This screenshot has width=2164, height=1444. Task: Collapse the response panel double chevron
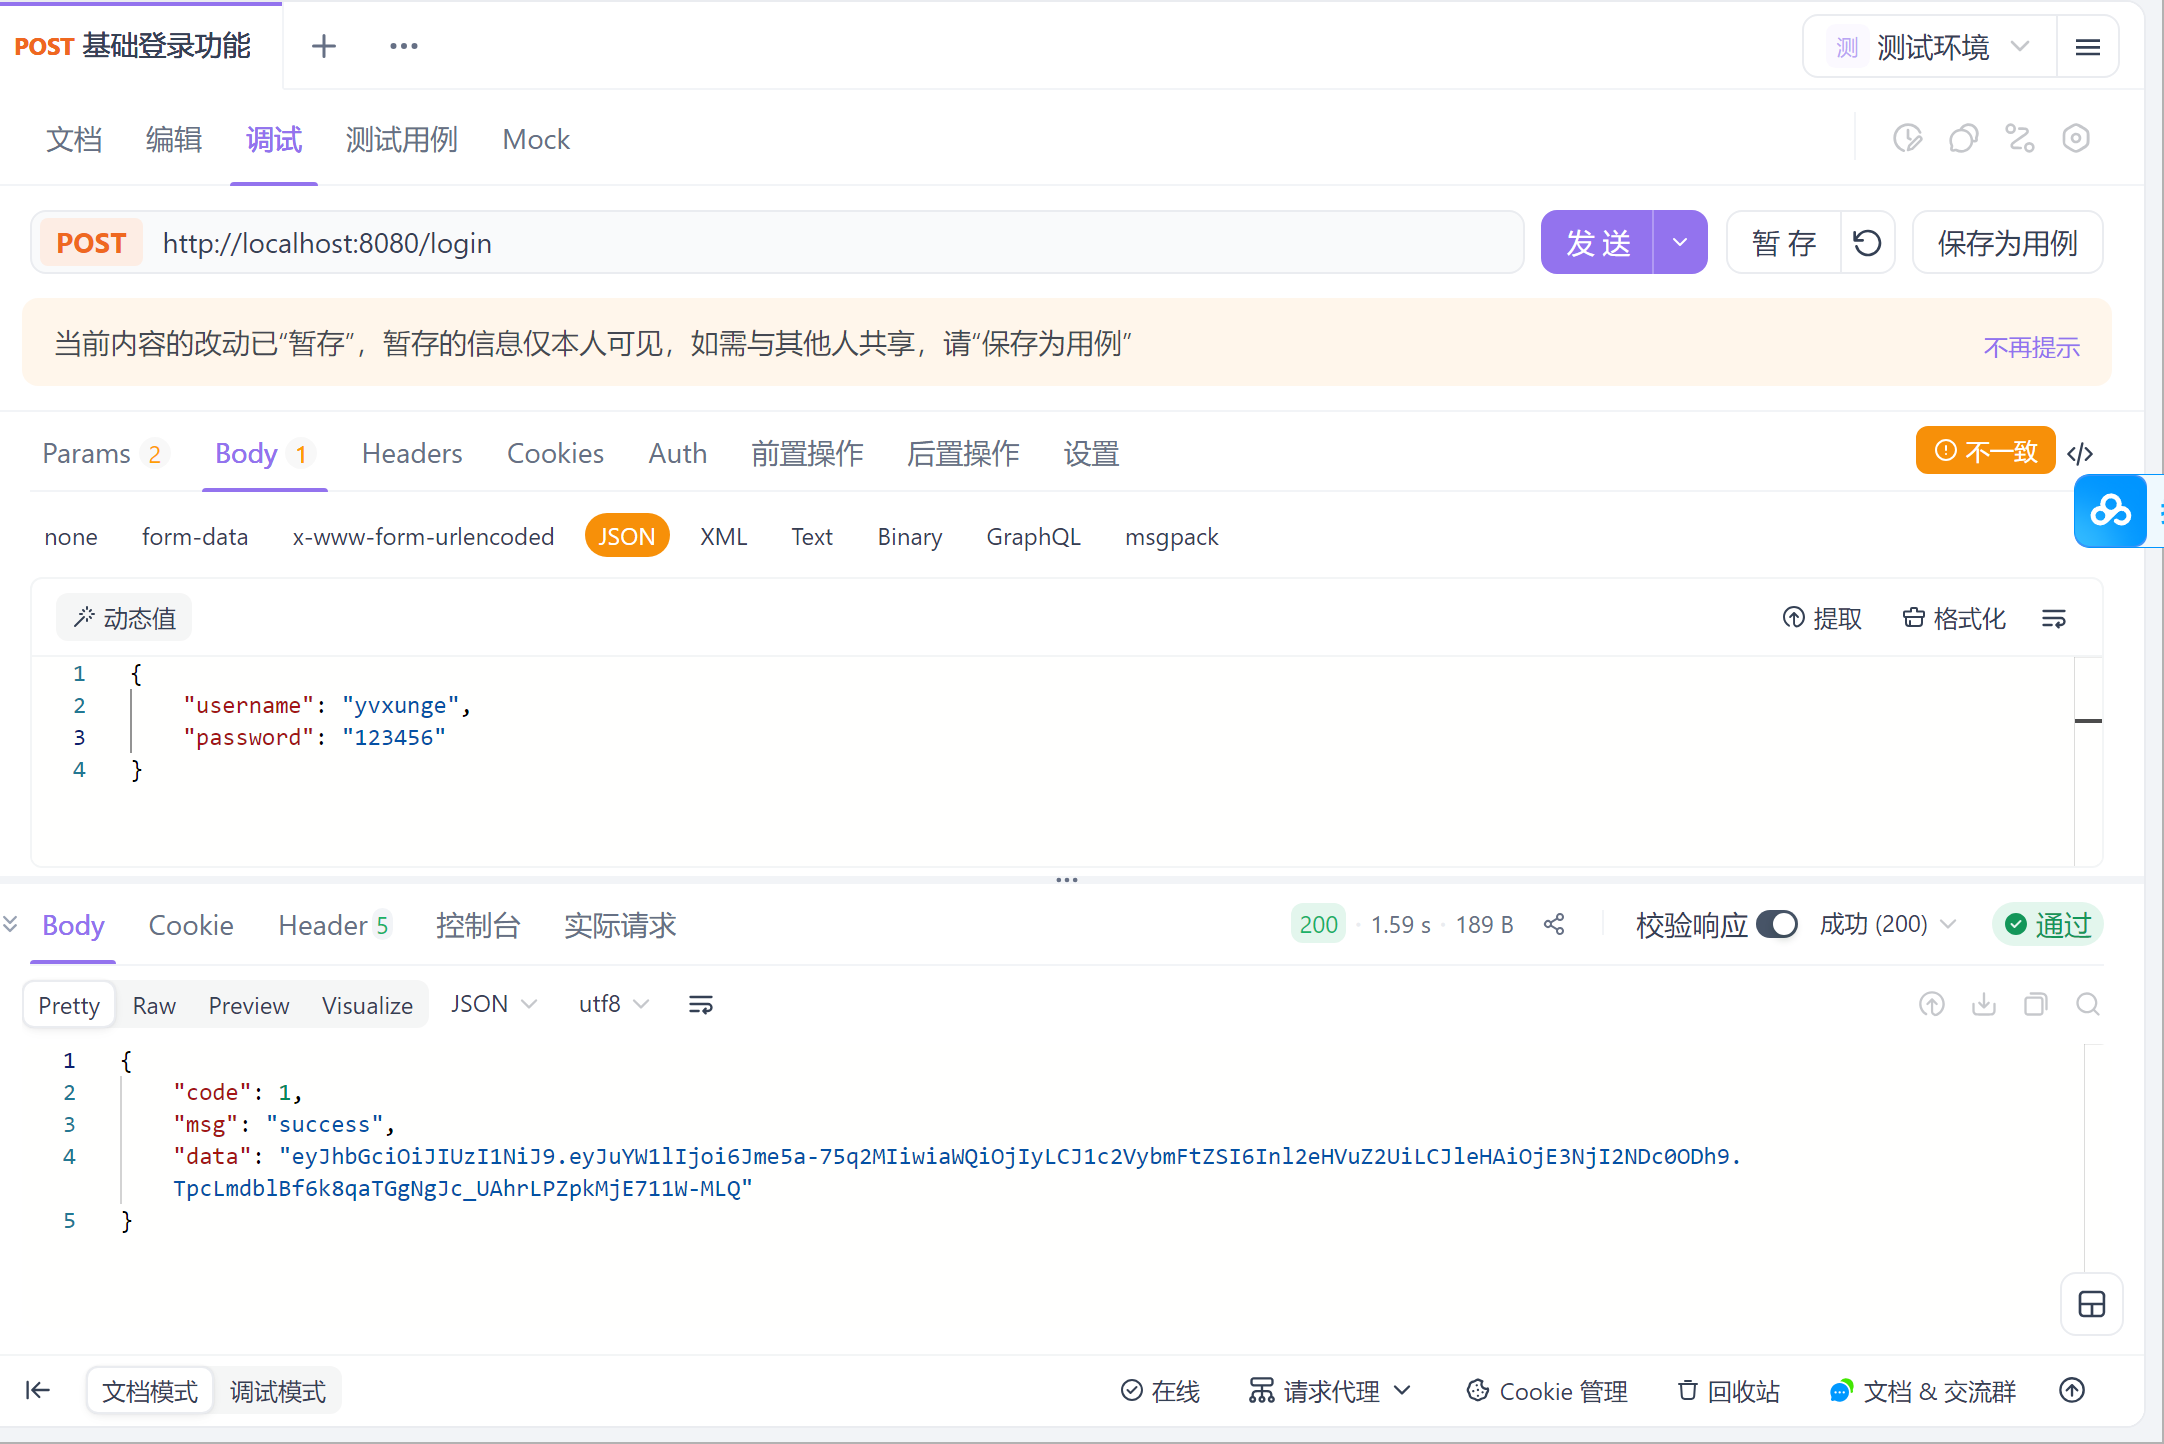point(10,924)
